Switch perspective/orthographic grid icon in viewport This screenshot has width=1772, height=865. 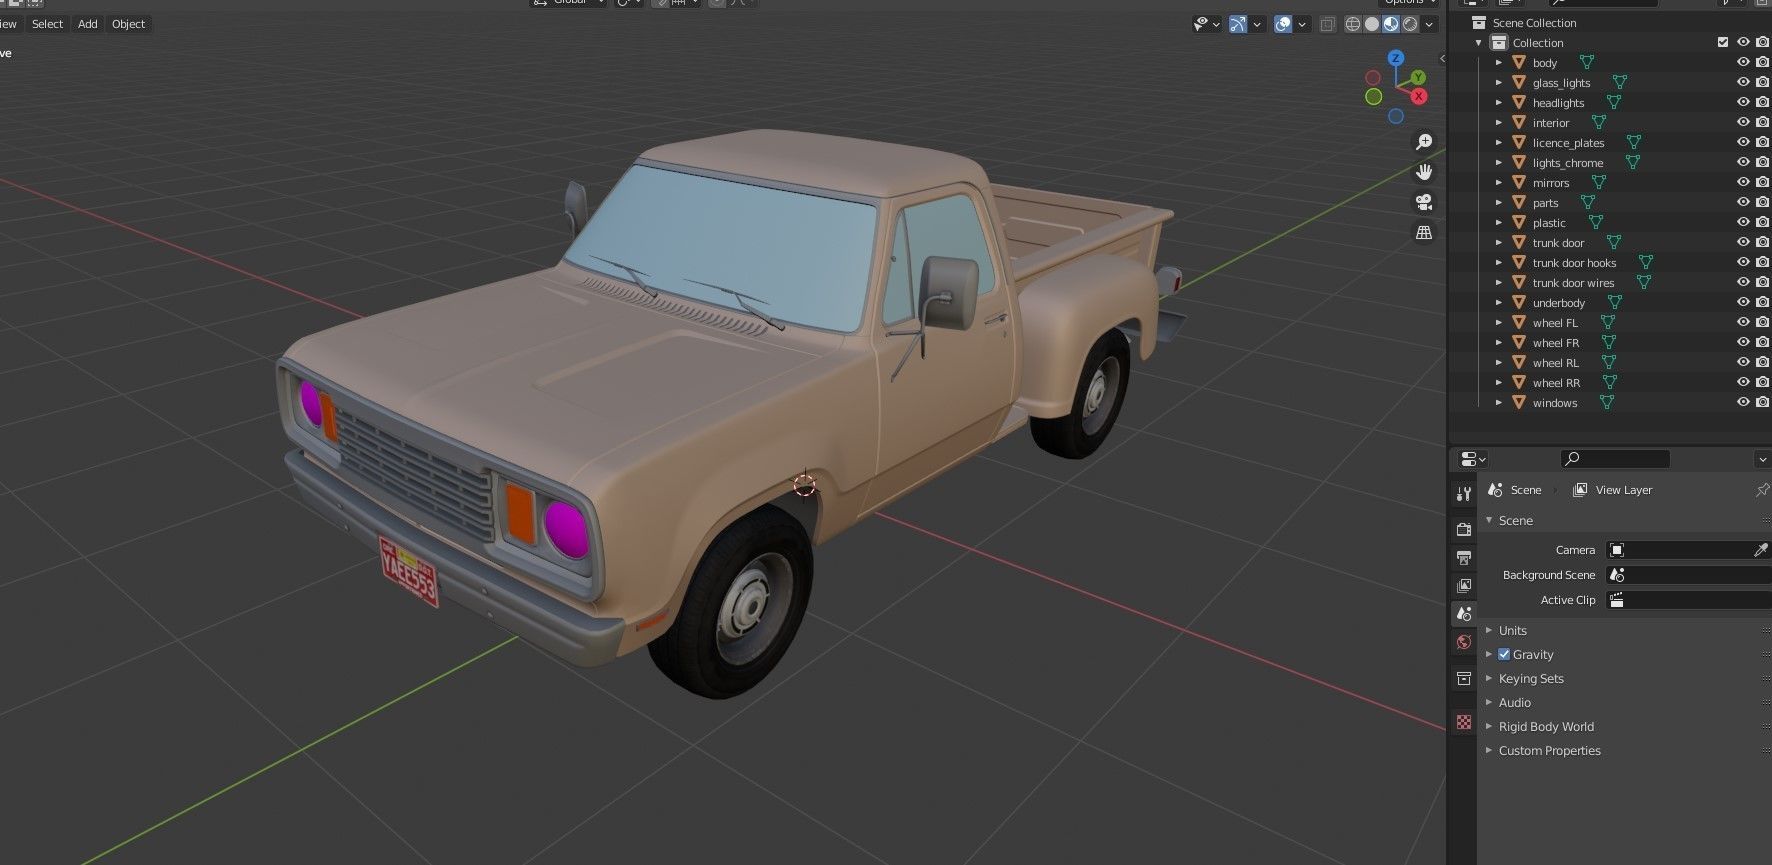point(1424,232)
